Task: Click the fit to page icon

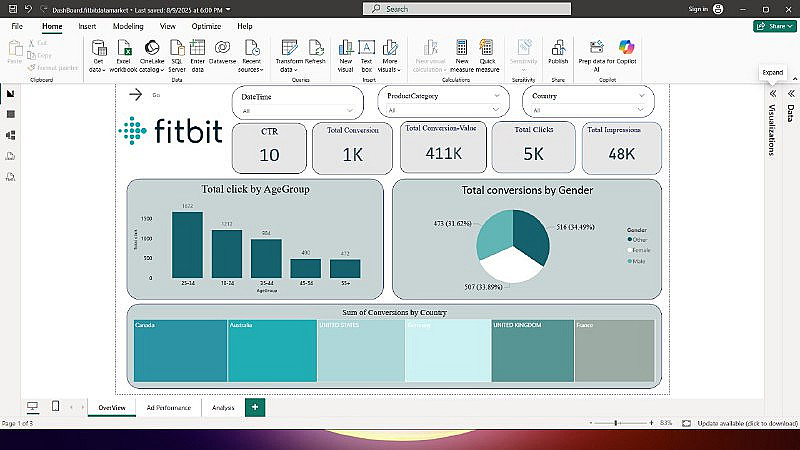Action: (686, 423)
